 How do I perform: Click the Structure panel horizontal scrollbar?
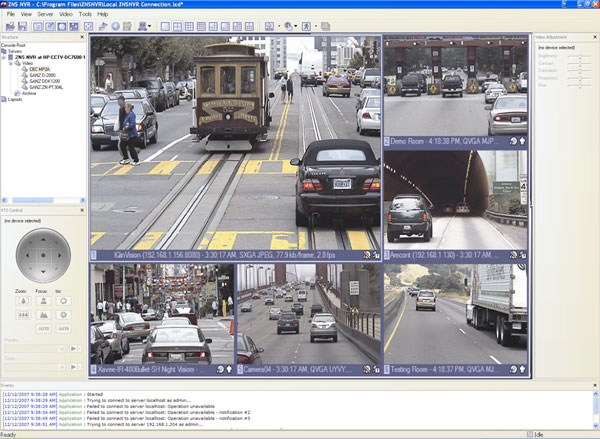pyautogui.click(x=44, y=200)
